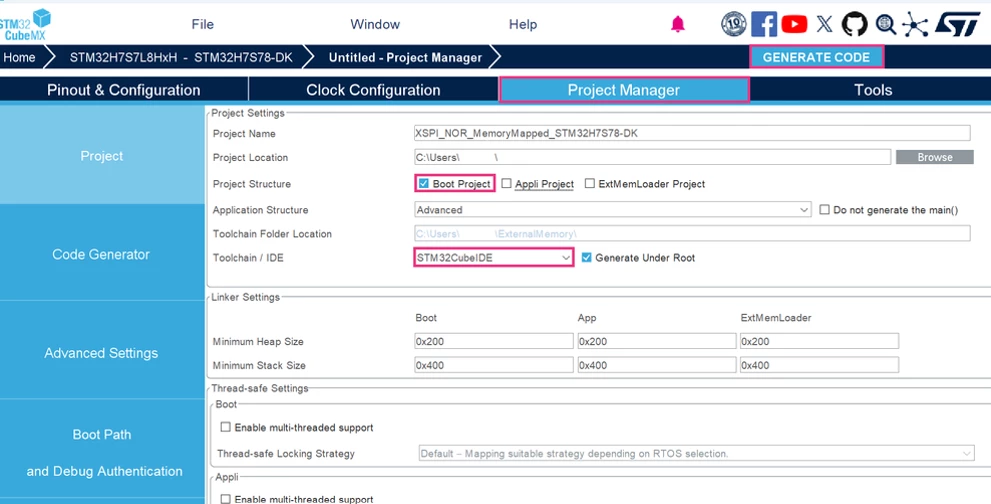Click Boot Minimum Stack Size field
991x504 pixels.
(494, 365)
